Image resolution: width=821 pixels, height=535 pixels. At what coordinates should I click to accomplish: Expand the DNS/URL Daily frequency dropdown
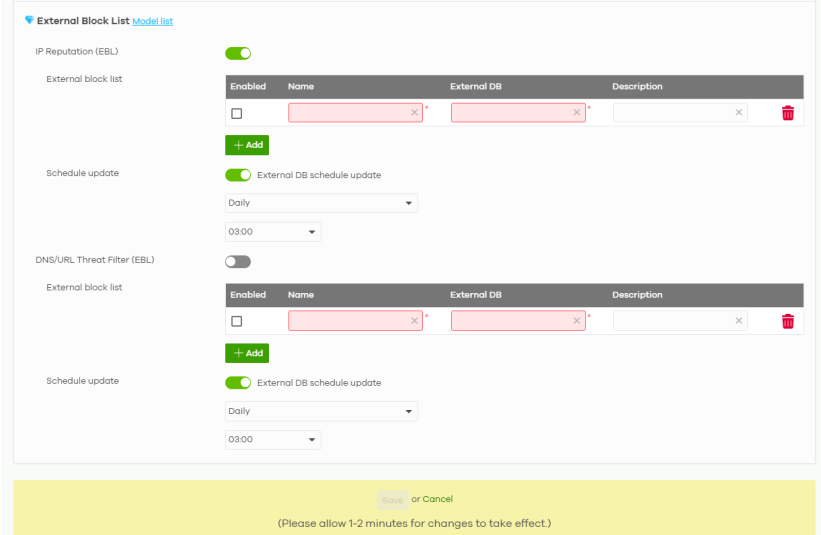pyautogui.click(x=321, y=411)
